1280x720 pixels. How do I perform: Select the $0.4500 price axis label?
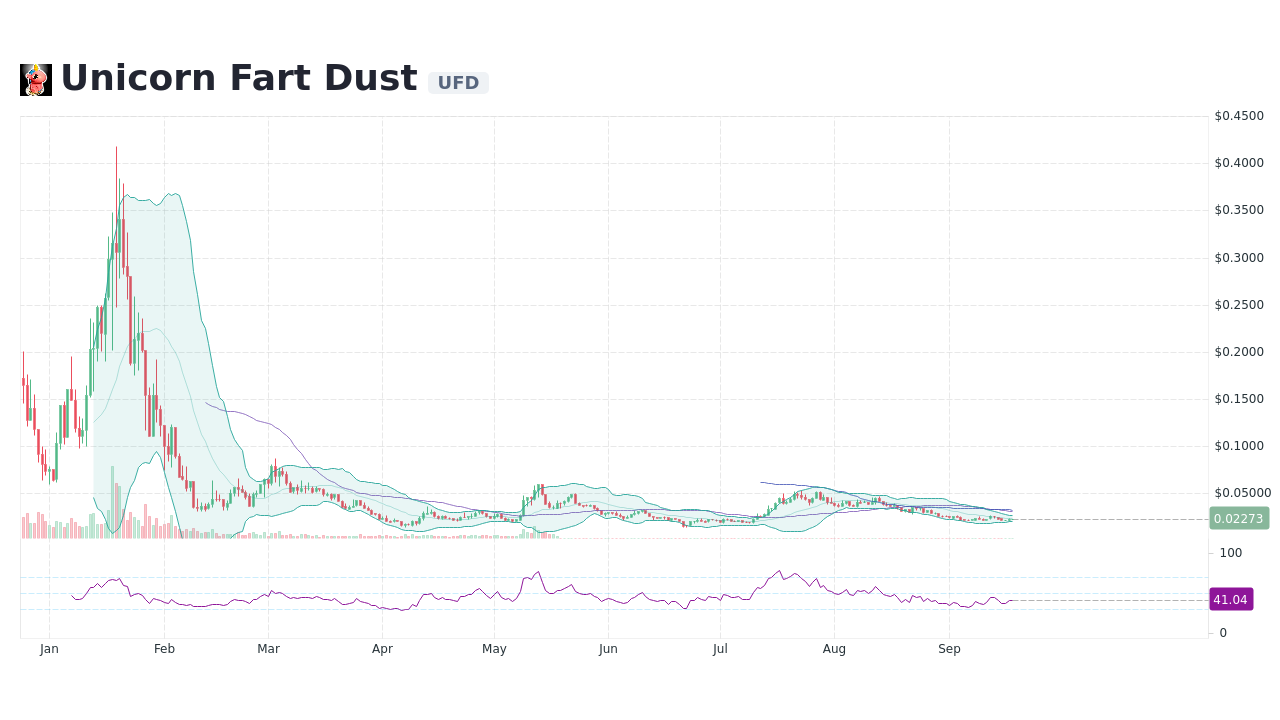[x=1238, y=116]
